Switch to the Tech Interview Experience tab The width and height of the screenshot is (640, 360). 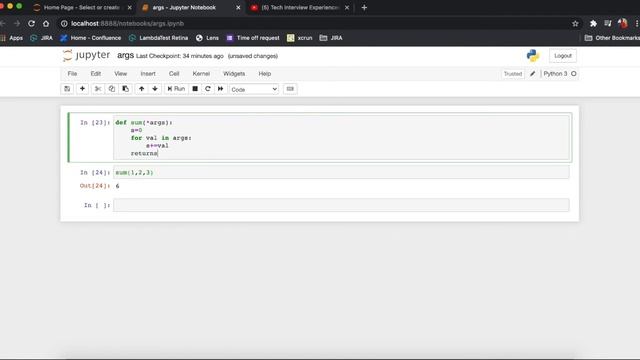tap(300, 7)
